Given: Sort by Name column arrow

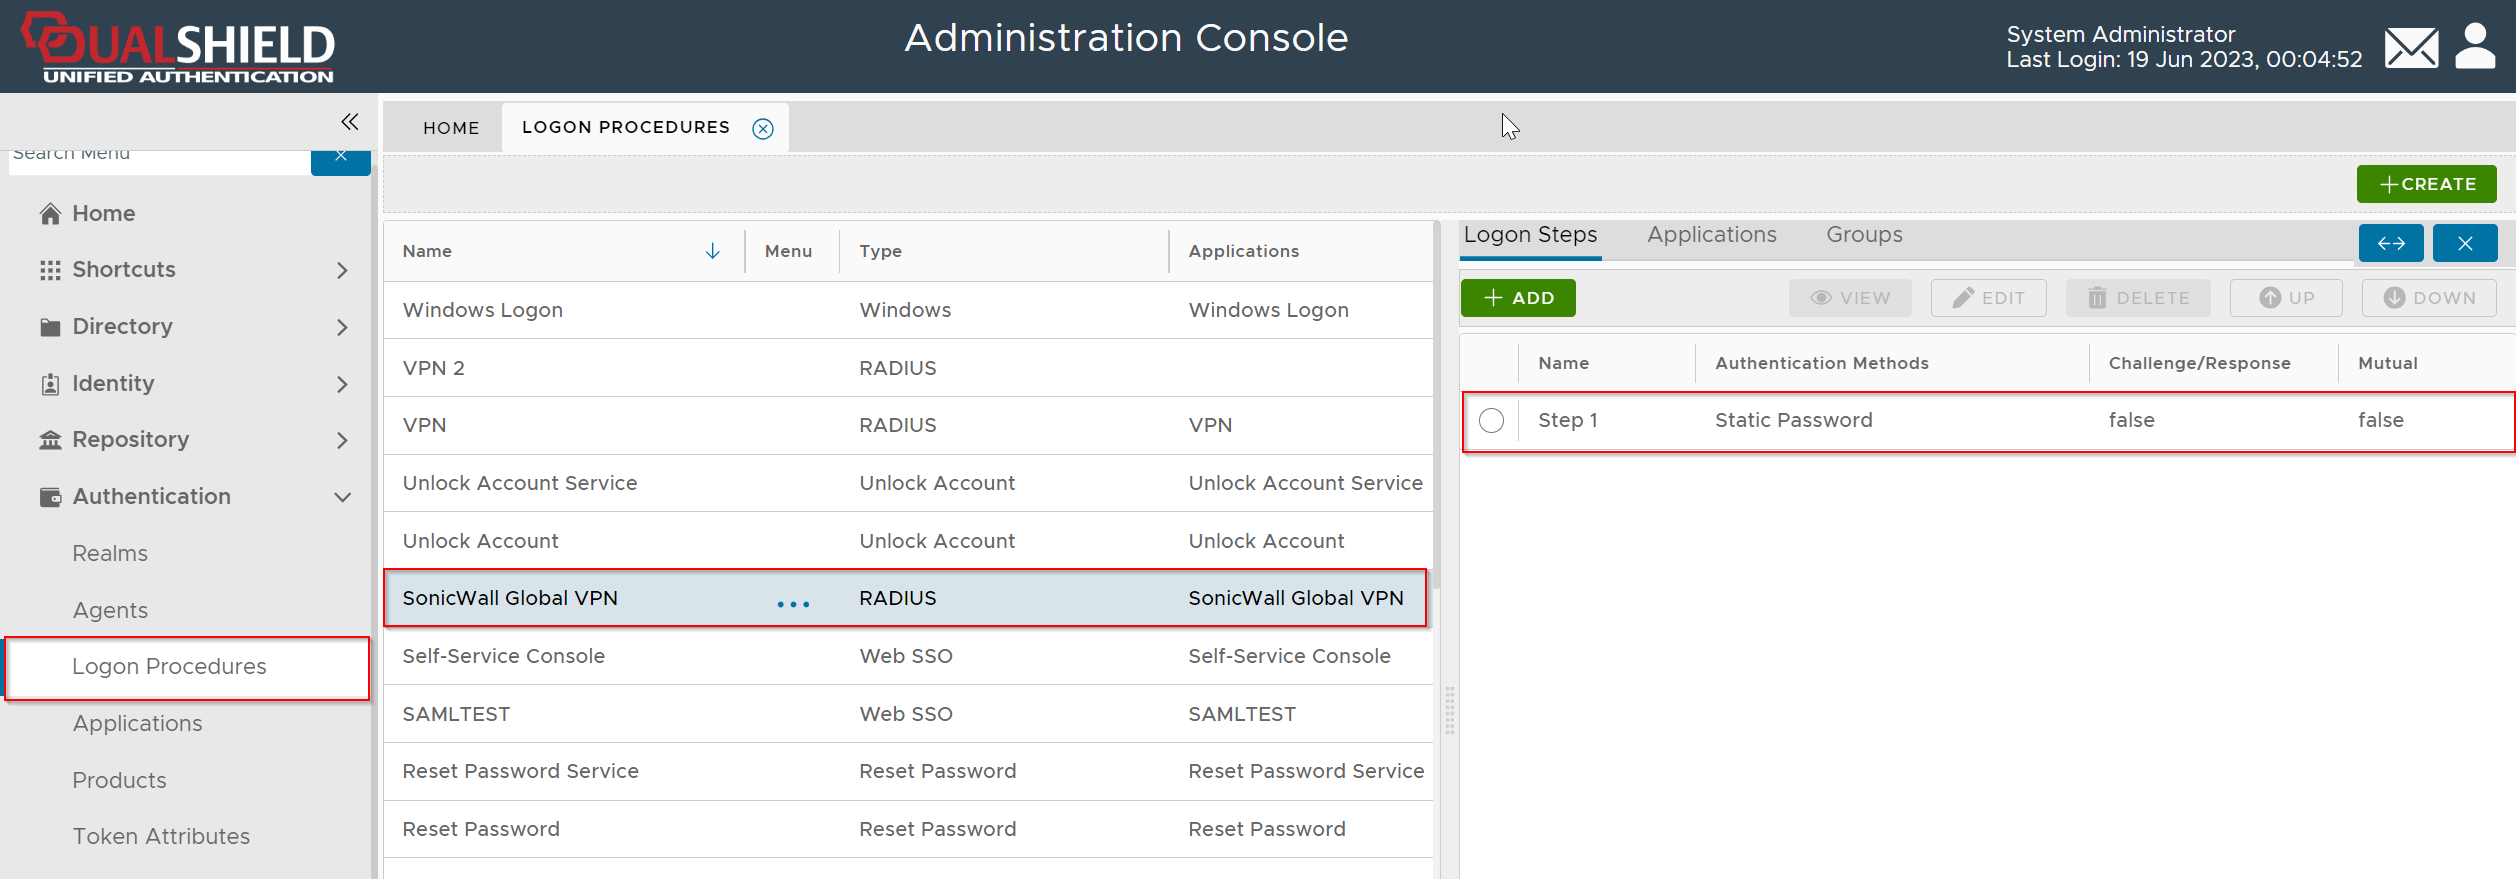Looking at the screenshot, I should point(712,251).
